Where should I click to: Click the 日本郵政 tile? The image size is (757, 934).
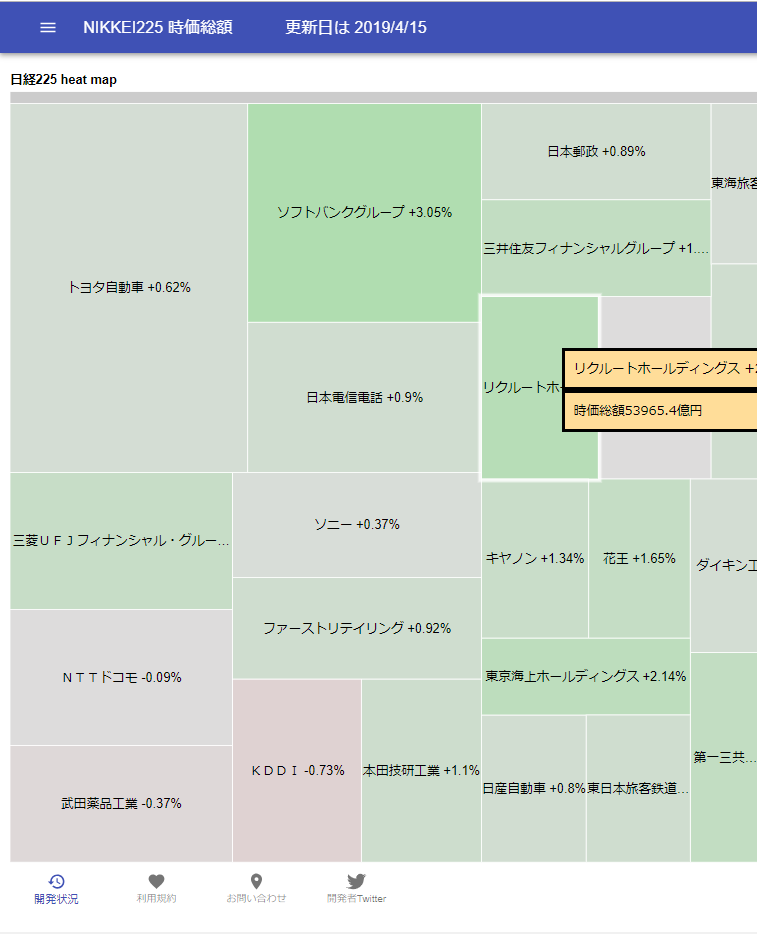pos(595,151)
